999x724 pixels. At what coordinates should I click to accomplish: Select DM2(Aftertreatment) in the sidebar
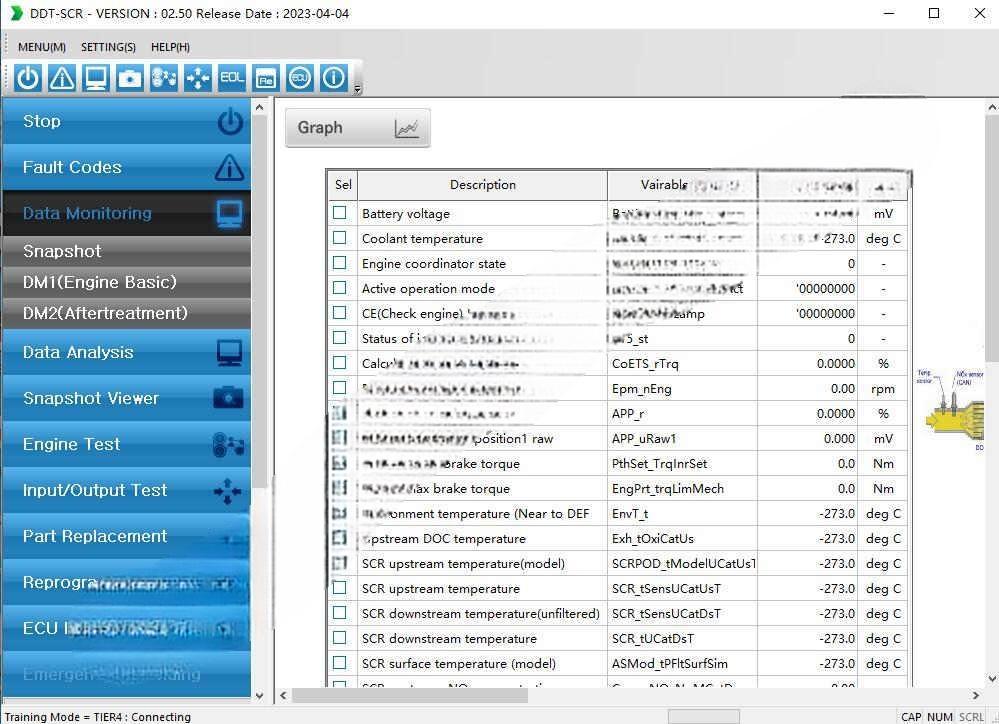[x=105, y=313]
